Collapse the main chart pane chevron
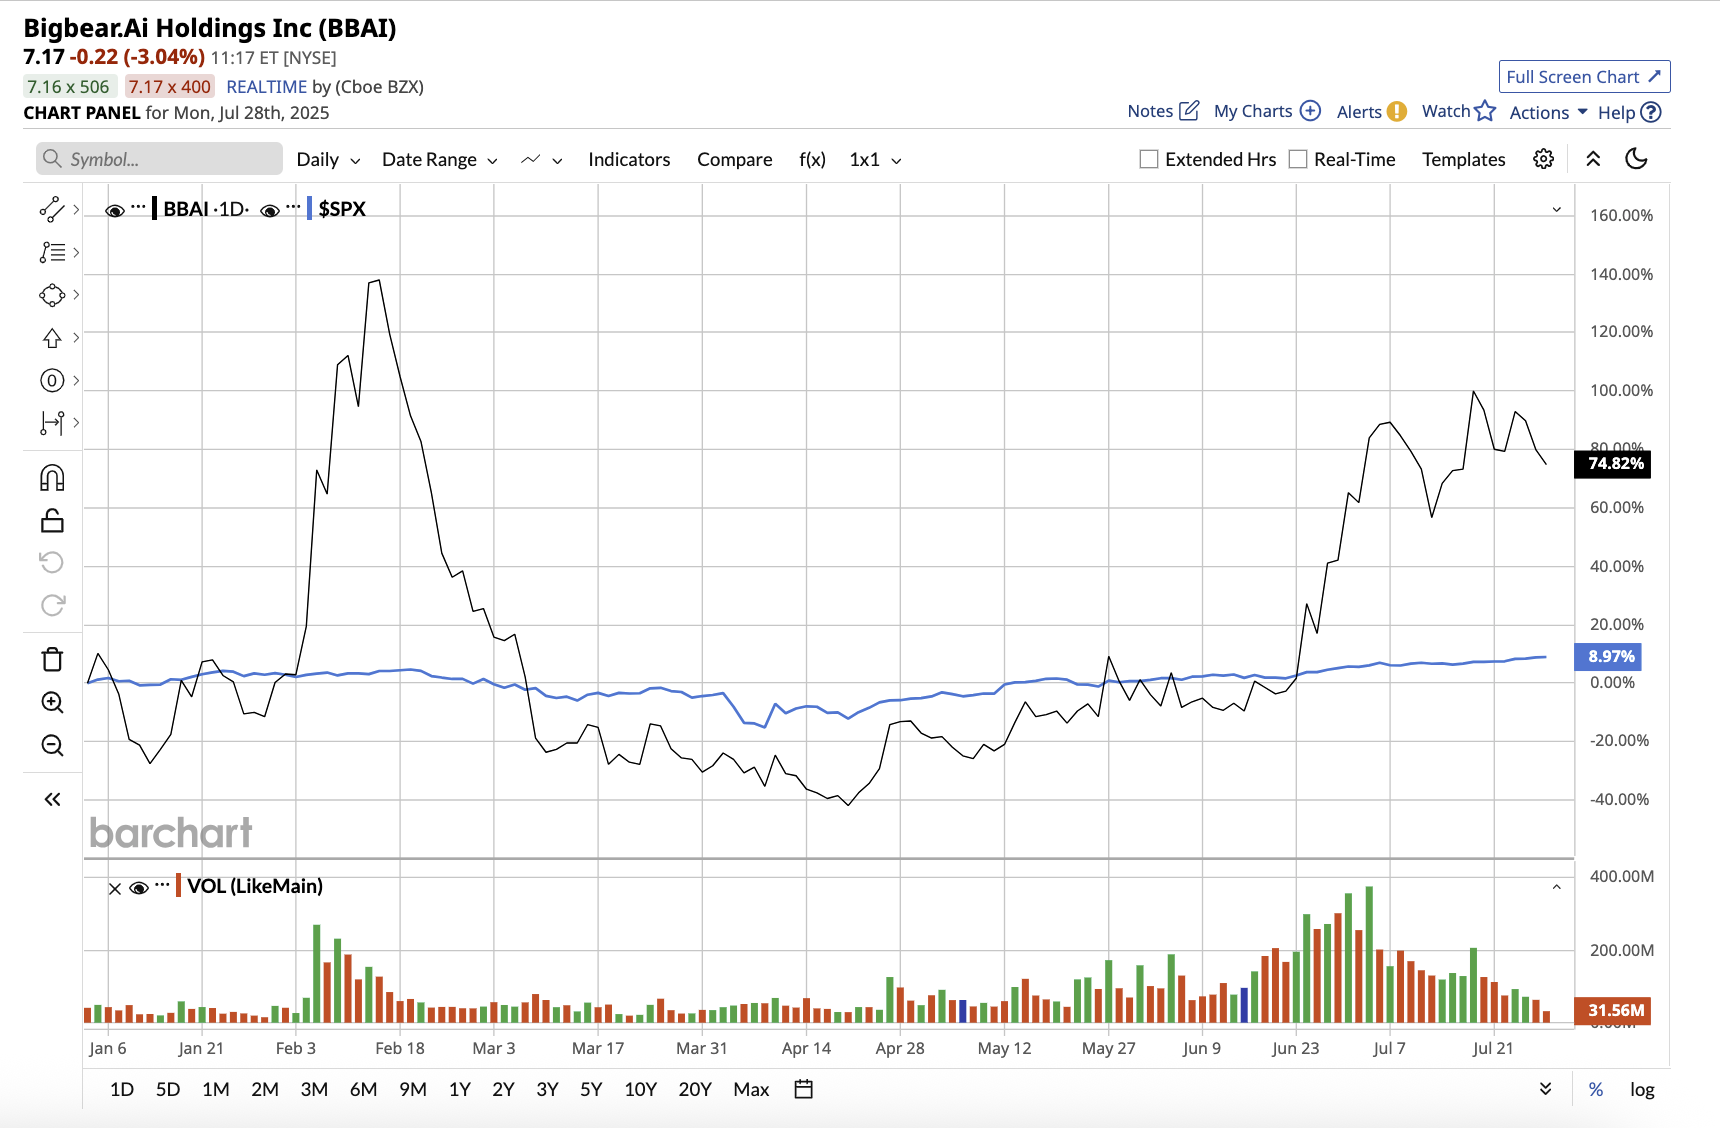 pos(1557,209)
